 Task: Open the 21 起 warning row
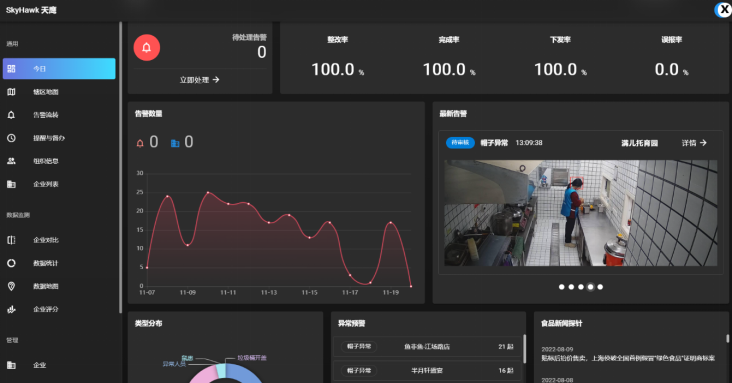[428, 347]
